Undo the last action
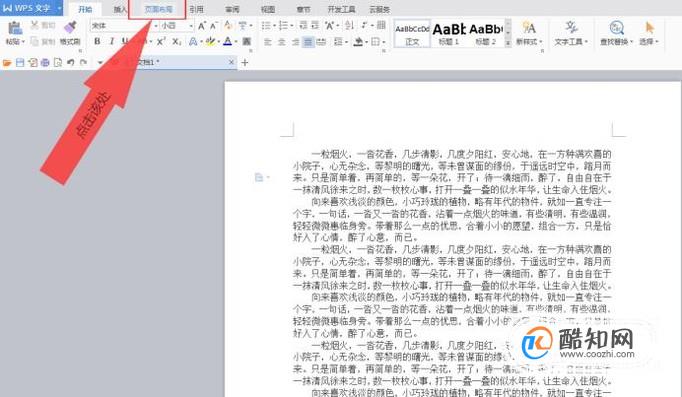682x397 pixels. (x=70, y=63)
